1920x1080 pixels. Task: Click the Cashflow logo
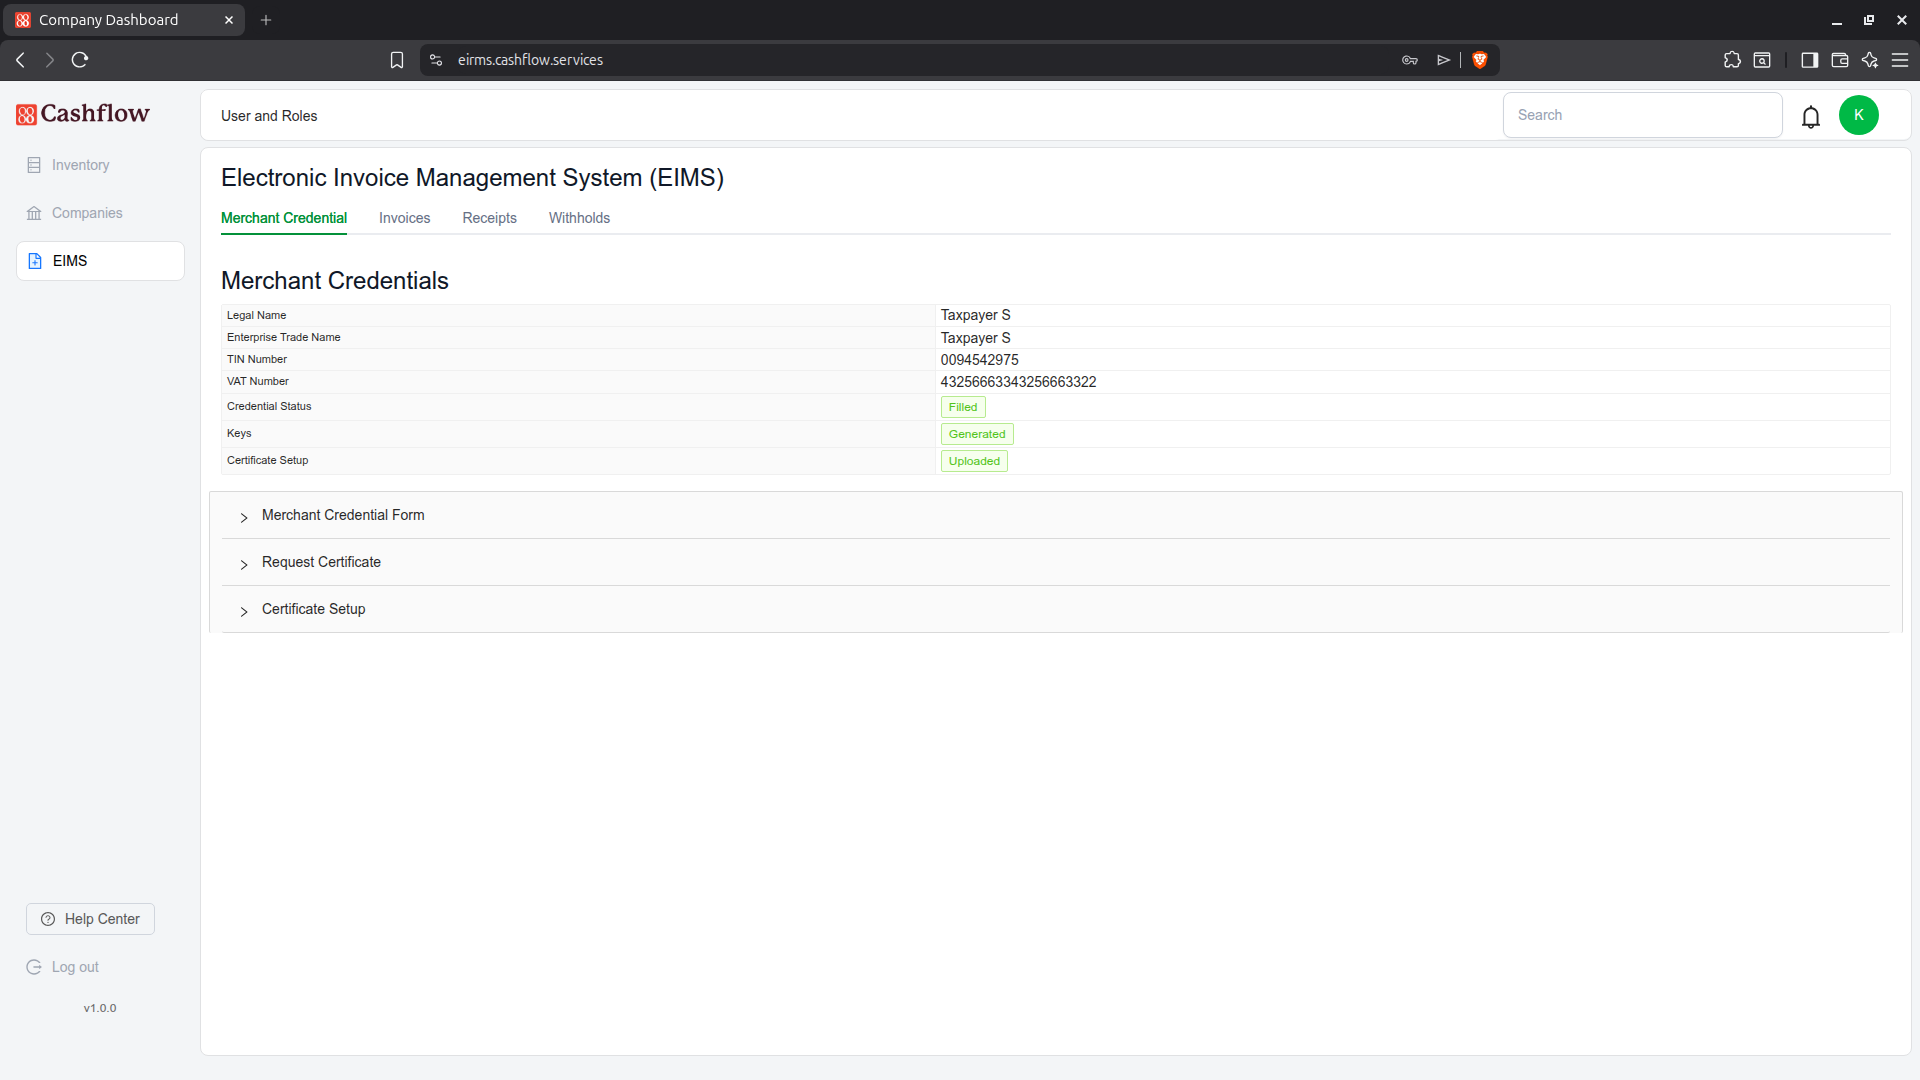(83, 114)
